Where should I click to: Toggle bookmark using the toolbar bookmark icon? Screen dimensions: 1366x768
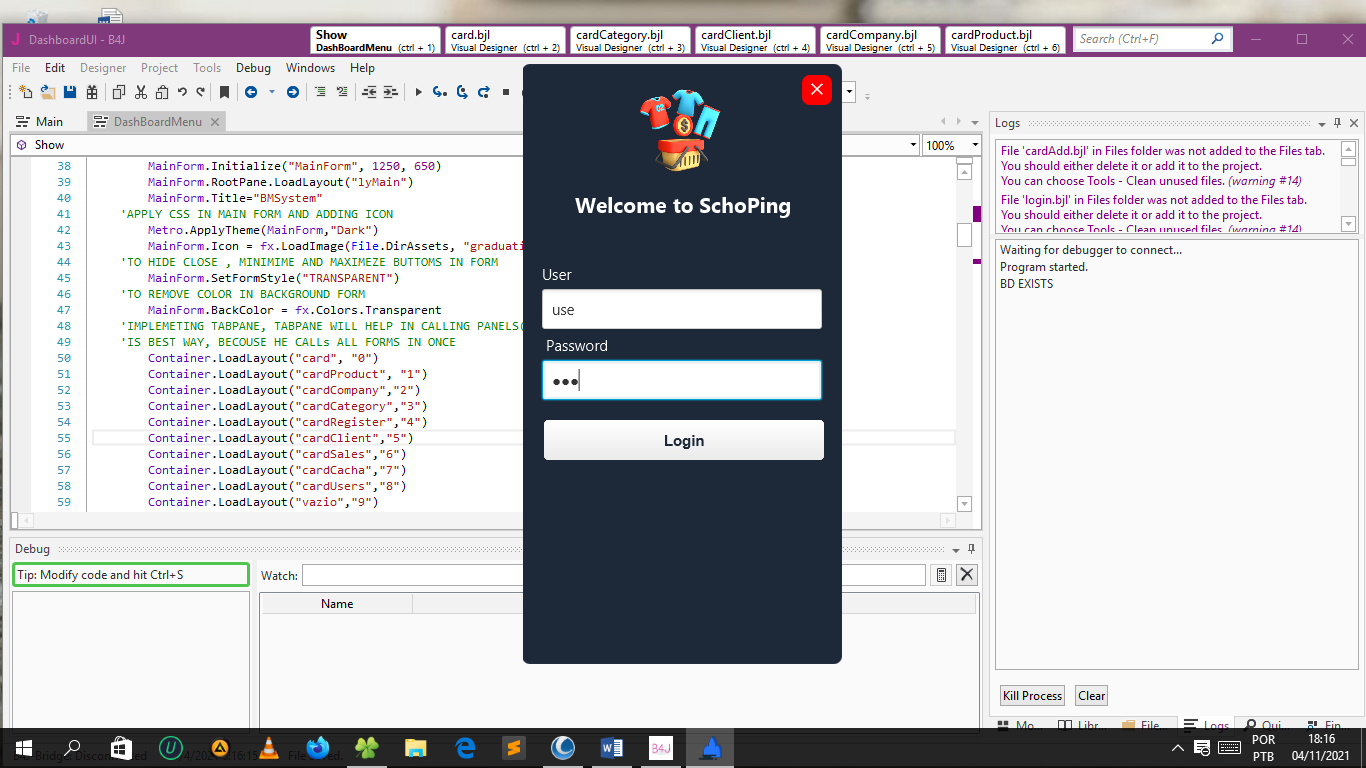tap(225, 92)
